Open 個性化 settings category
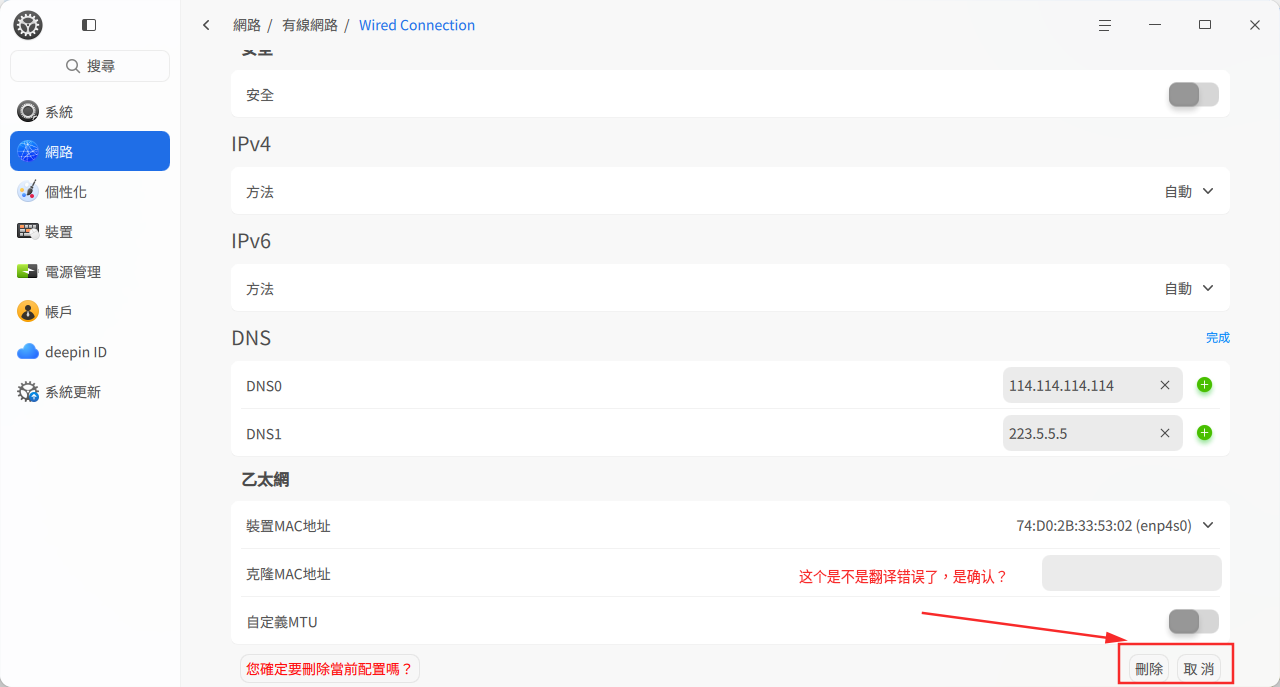1280x687 pixels. click(x=90, y=192)
